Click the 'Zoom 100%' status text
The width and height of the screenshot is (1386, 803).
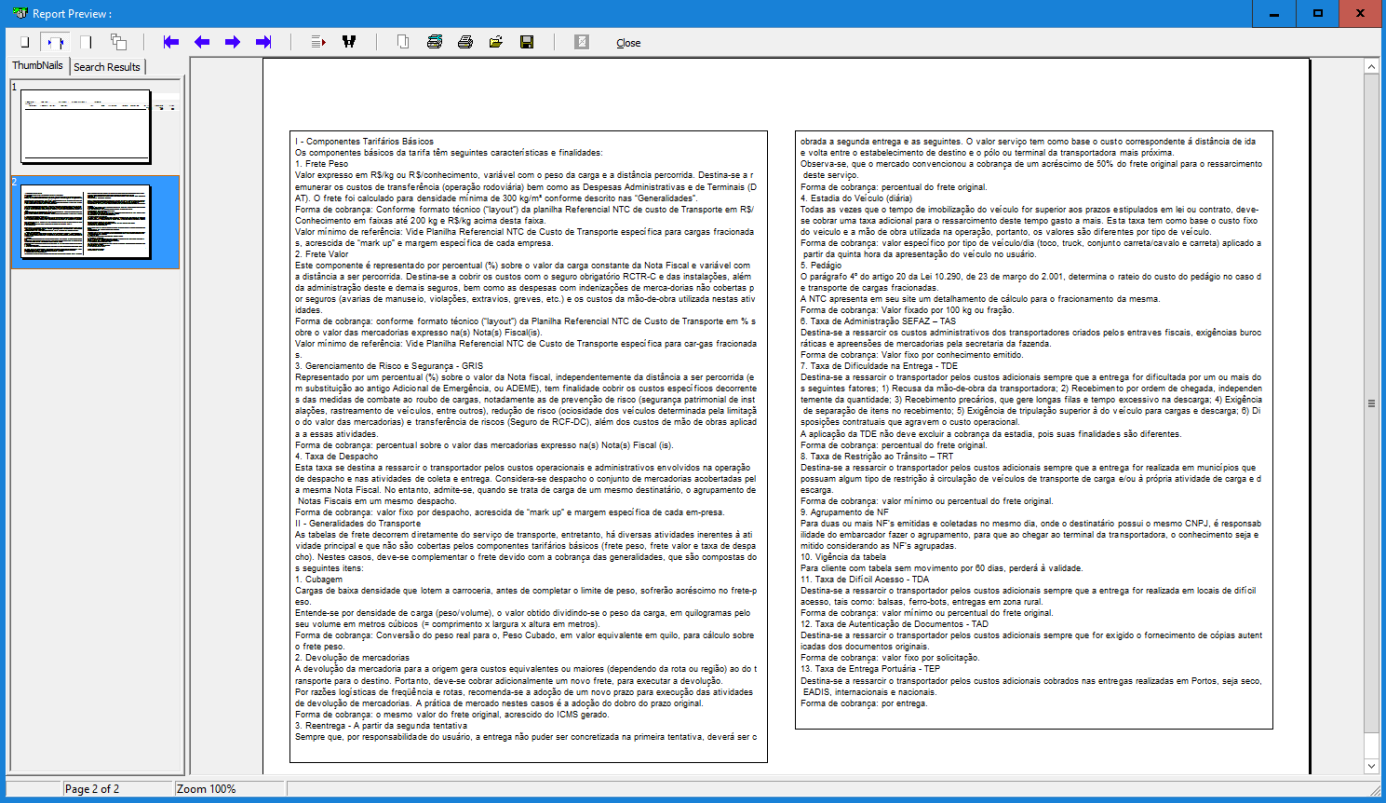(x=207, y=789)
